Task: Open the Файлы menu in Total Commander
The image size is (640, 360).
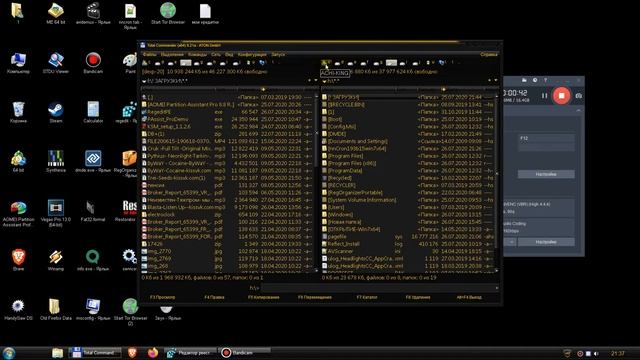Action: pos(149,54)
